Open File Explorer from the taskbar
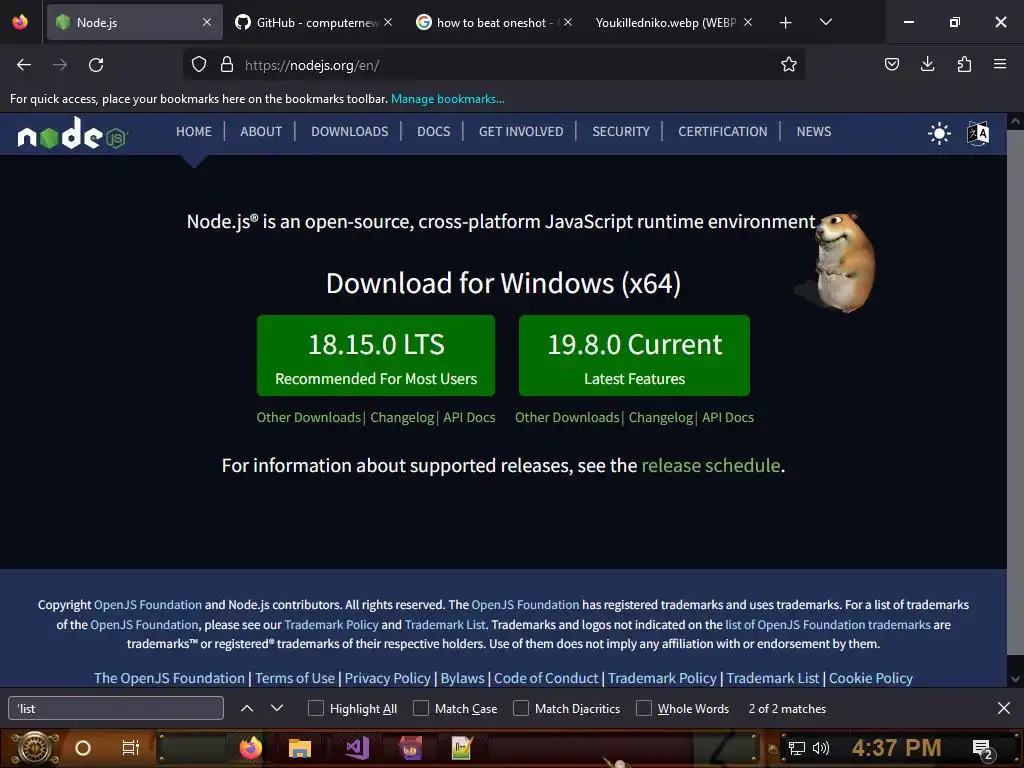The height and width of the screenshot is (768, 1024). (x=300, y=748)
